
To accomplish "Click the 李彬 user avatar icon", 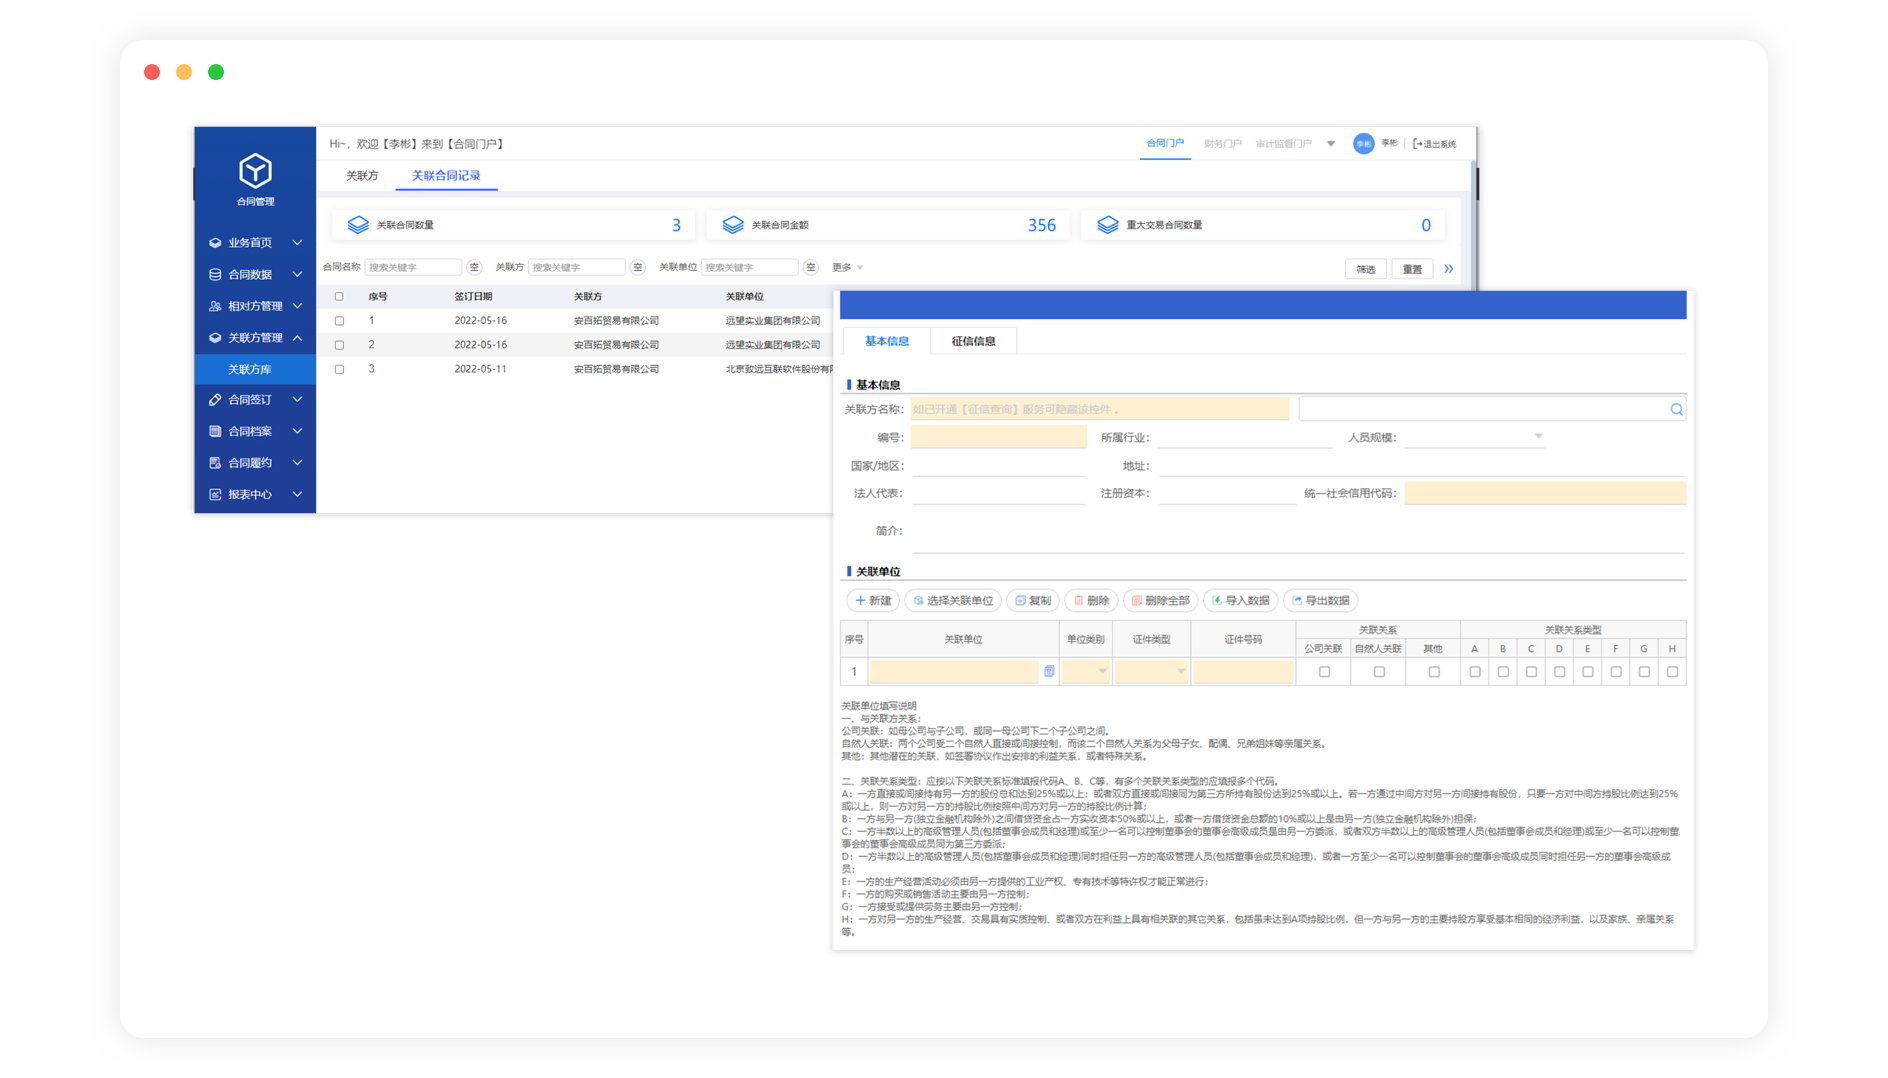I will (1363, 144).
